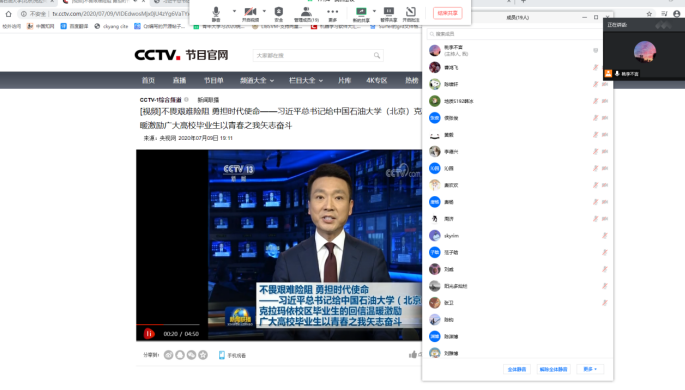Image resolution: width=685 pixels, height=390 pixels.
Task: Open manage members from meeting toolbar
Action: point(306,14)
